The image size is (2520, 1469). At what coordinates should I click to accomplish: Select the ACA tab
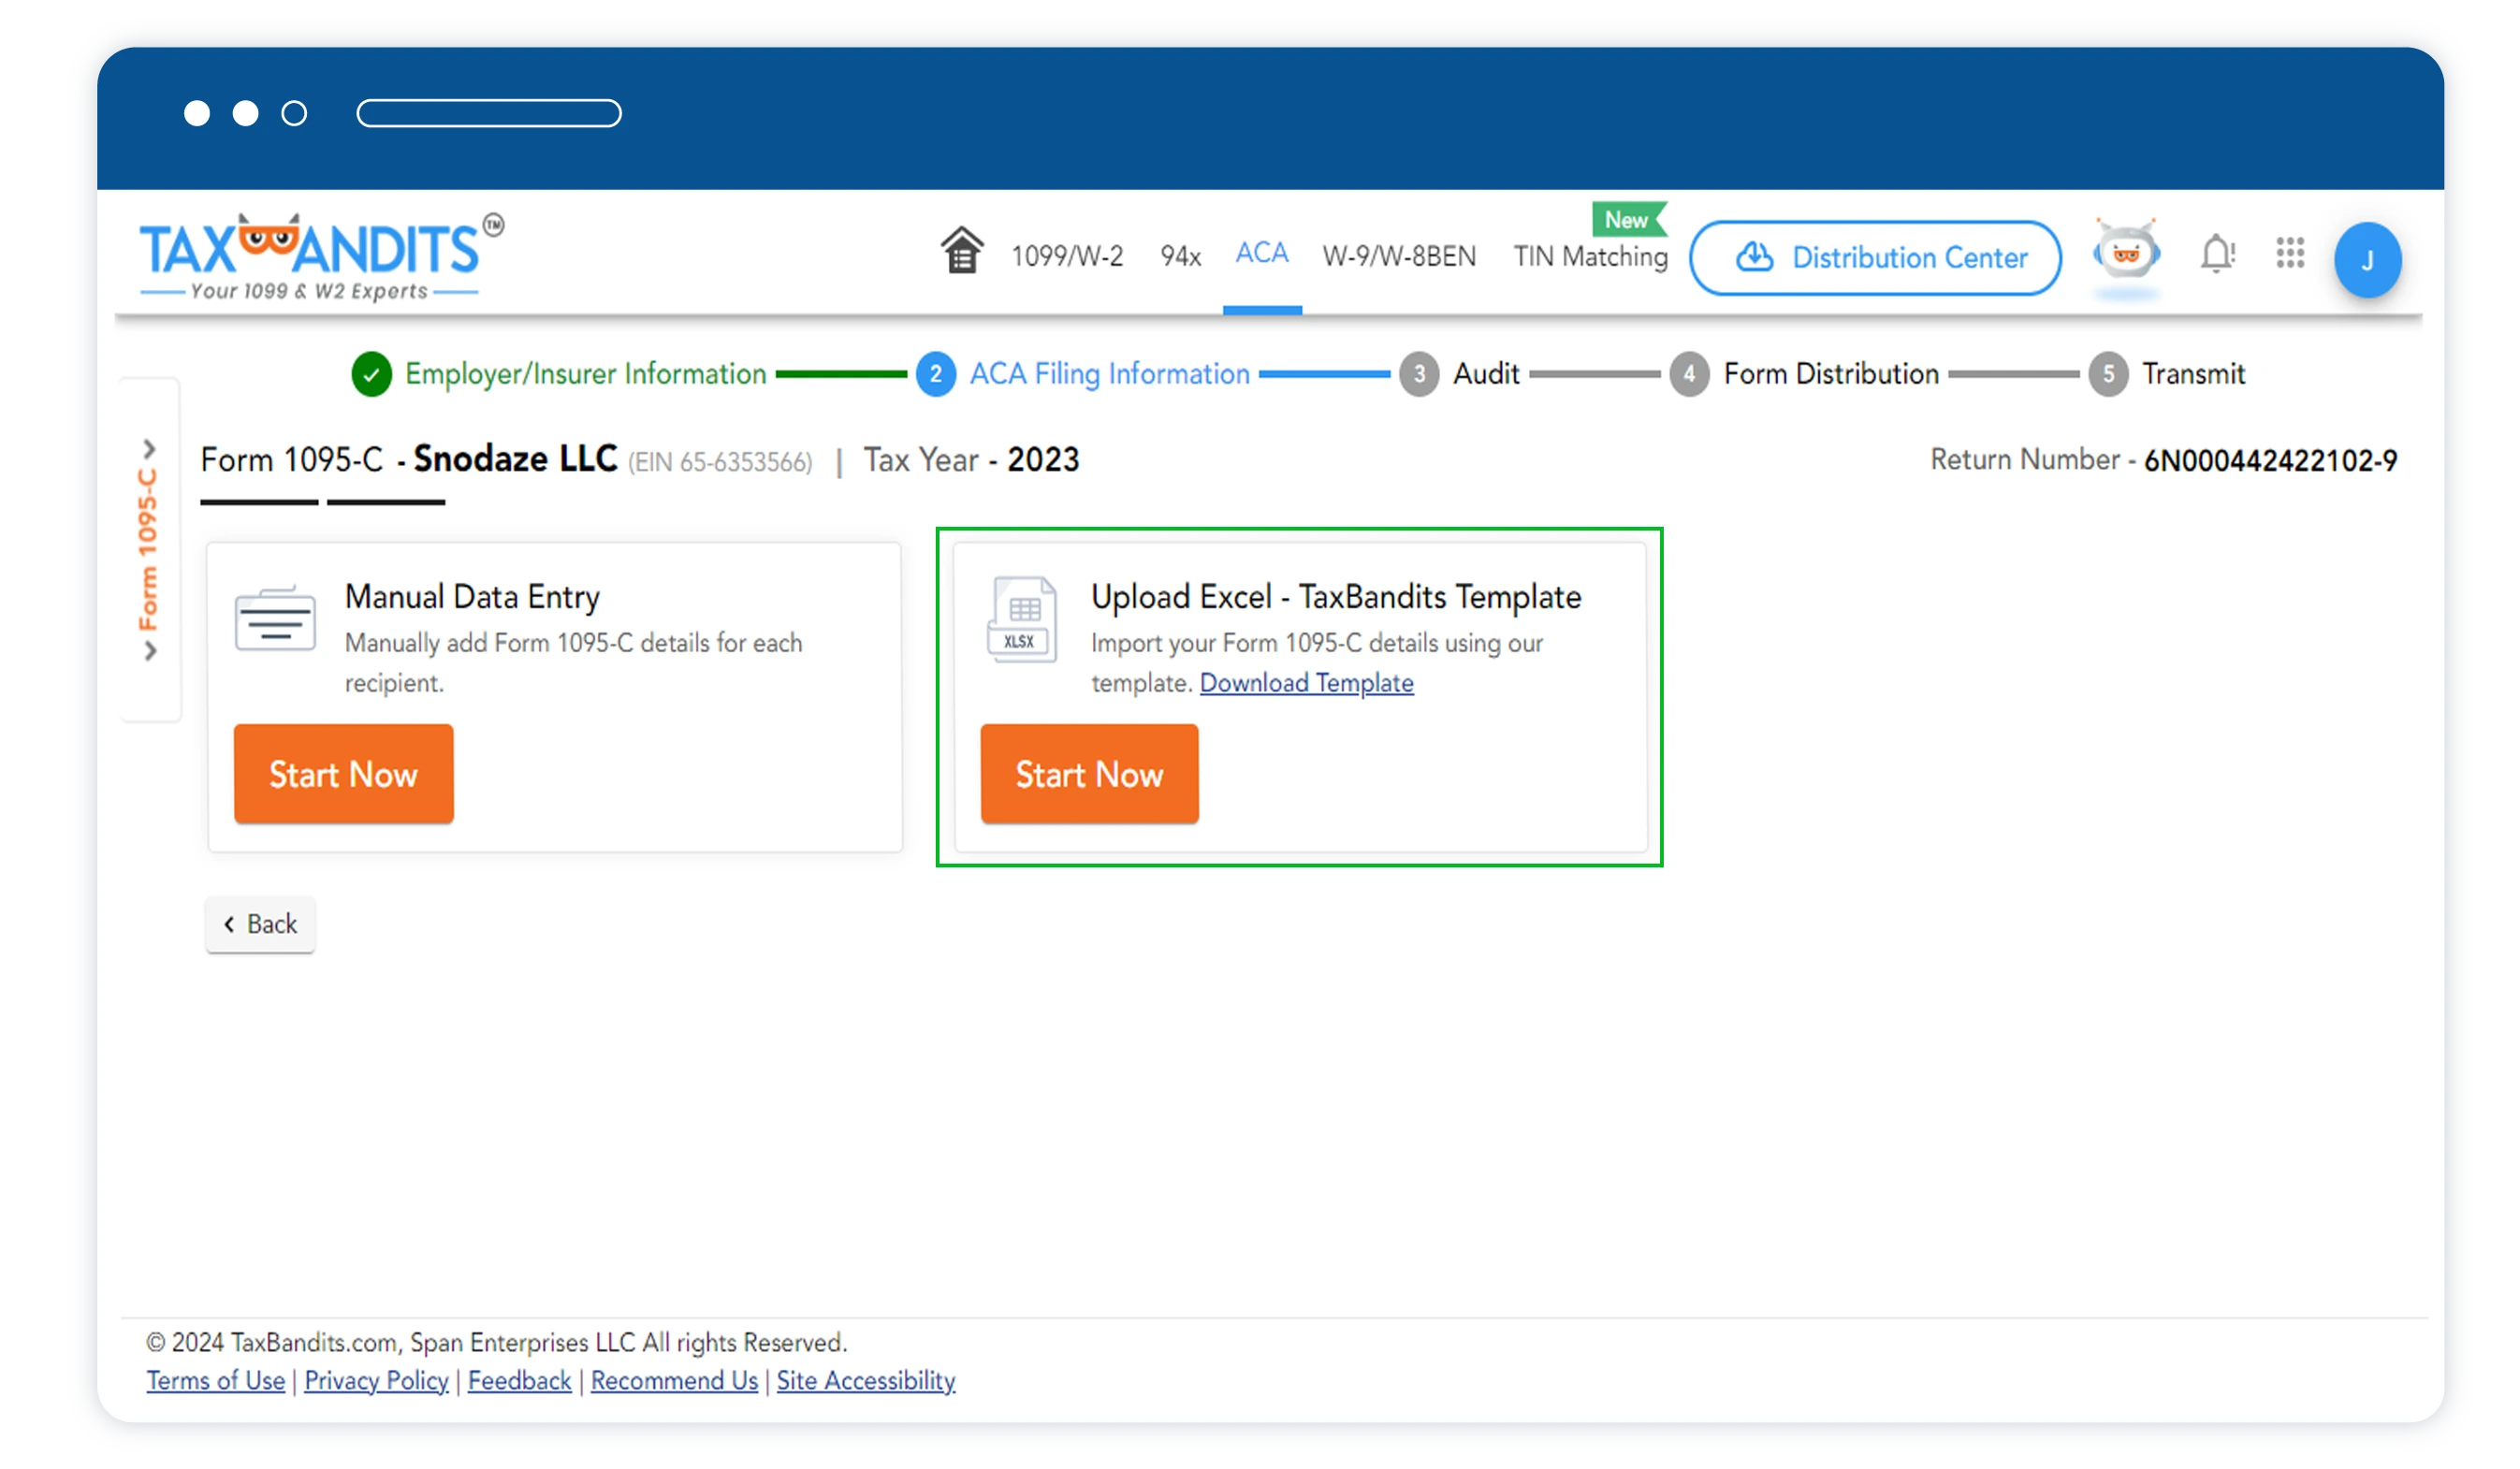[x=1261, y=253]
